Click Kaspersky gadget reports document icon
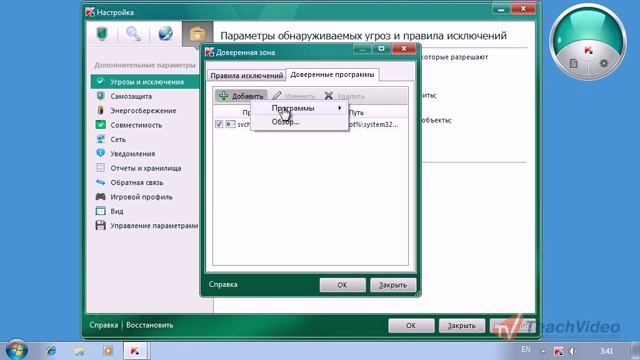The image size is (640, 360). pos(573,63)
